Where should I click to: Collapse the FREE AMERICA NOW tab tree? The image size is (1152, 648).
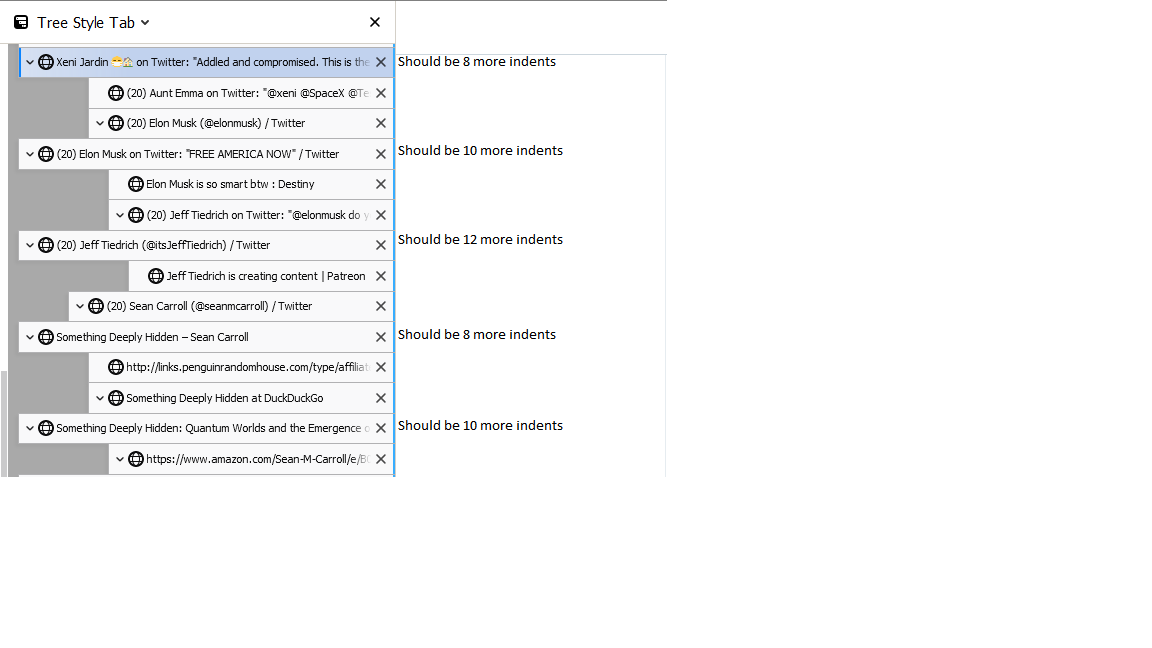coord(29,154)
